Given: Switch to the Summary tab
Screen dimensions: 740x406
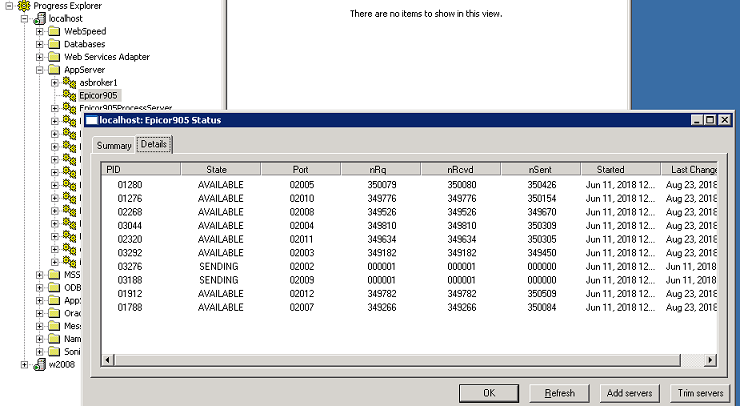Looking at the screenshot, I should 114,145.
